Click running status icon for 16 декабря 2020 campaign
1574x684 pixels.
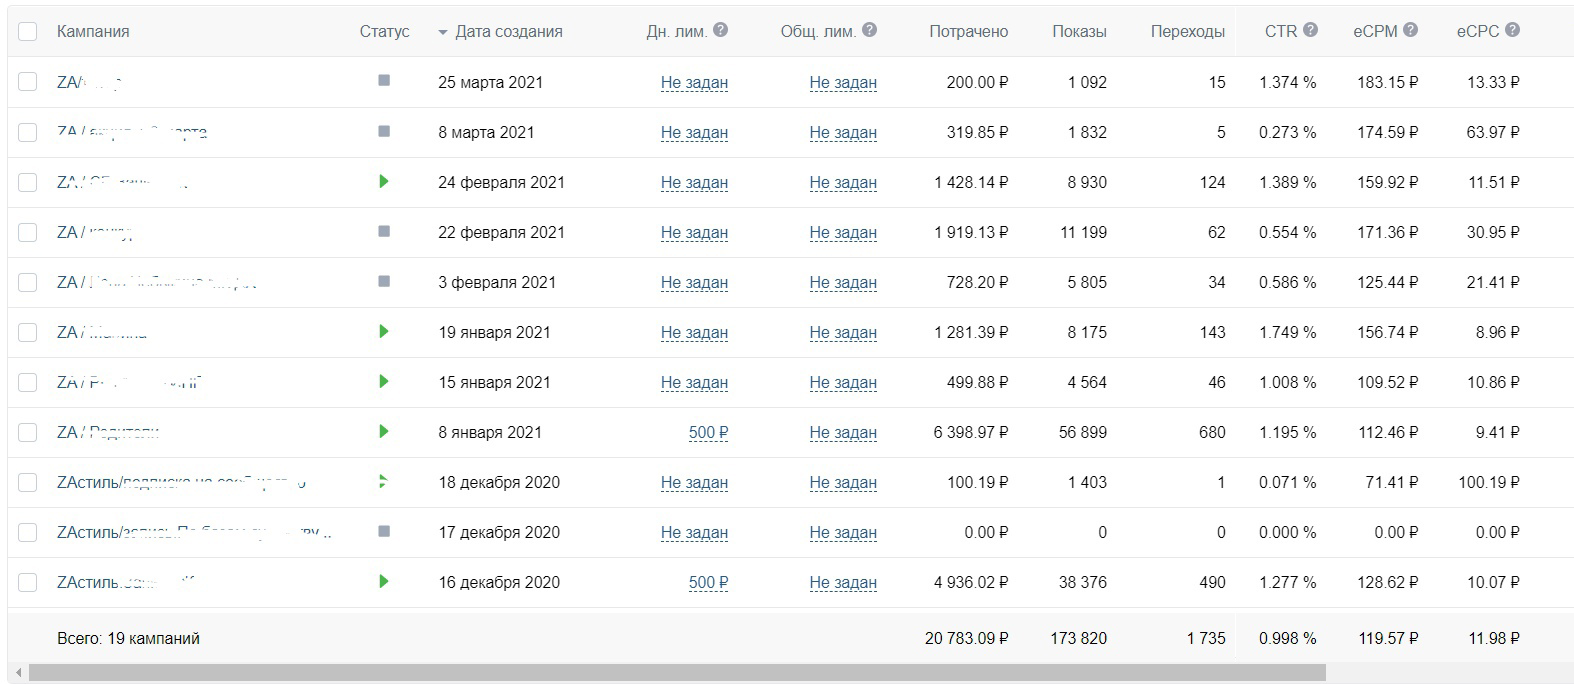(384, 582)
